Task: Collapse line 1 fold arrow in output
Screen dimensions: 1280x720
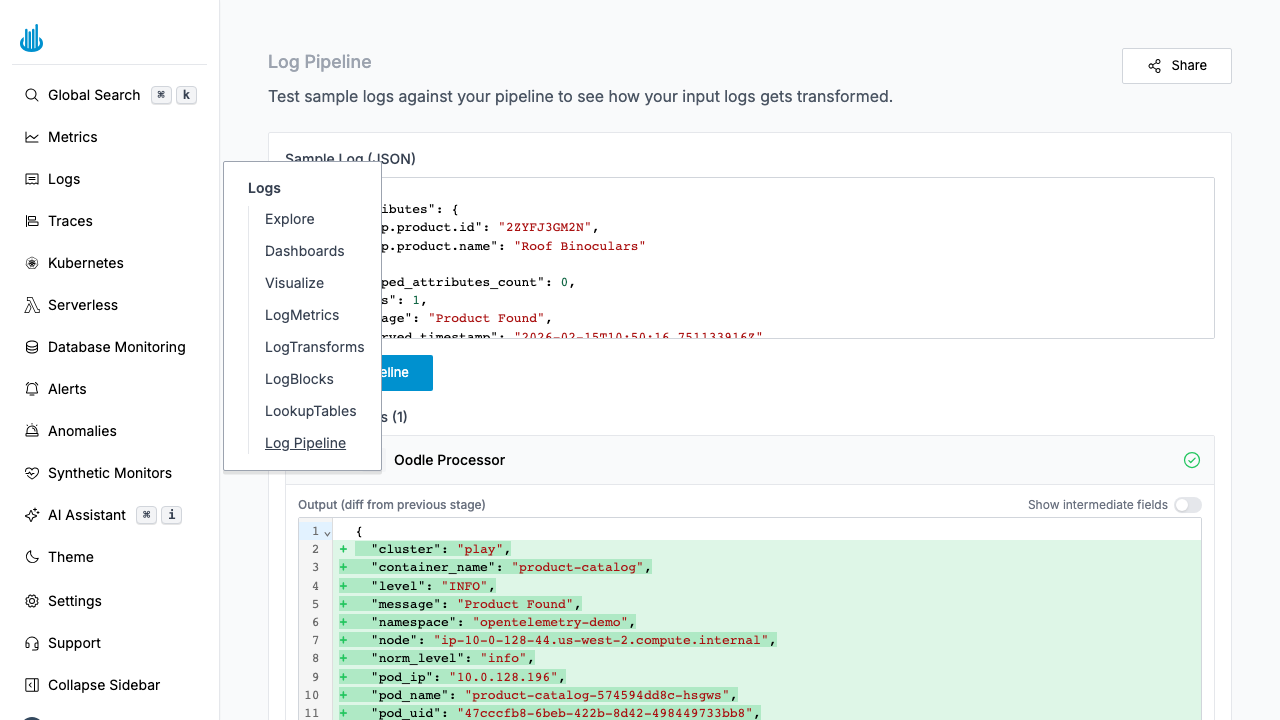Action: pos(327,532)
